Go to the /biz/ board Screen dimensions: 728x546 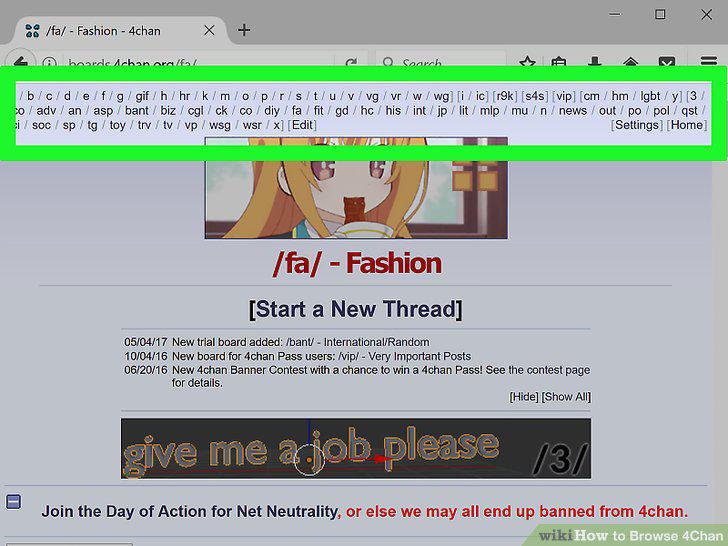click(168, 110)
